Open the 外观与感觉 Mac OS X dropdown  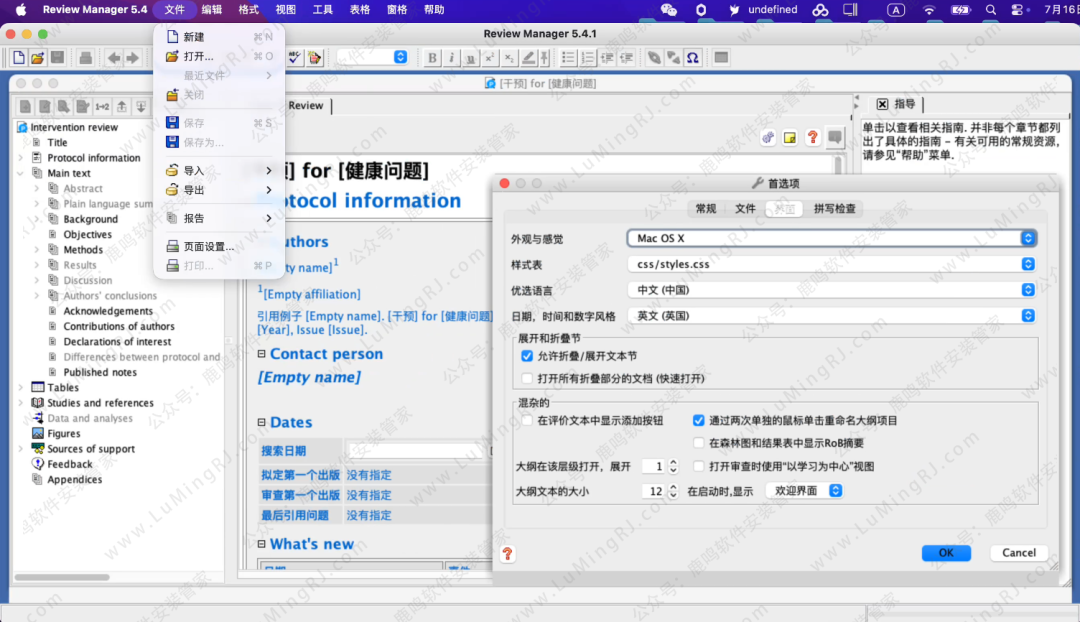click(x=831, y=238)
